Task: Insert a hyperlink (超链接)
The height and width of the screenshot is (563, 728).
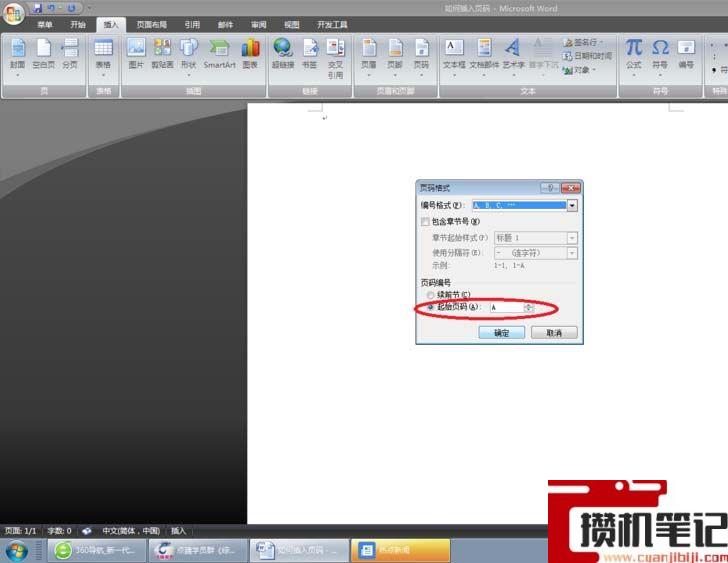Action: 283,55
